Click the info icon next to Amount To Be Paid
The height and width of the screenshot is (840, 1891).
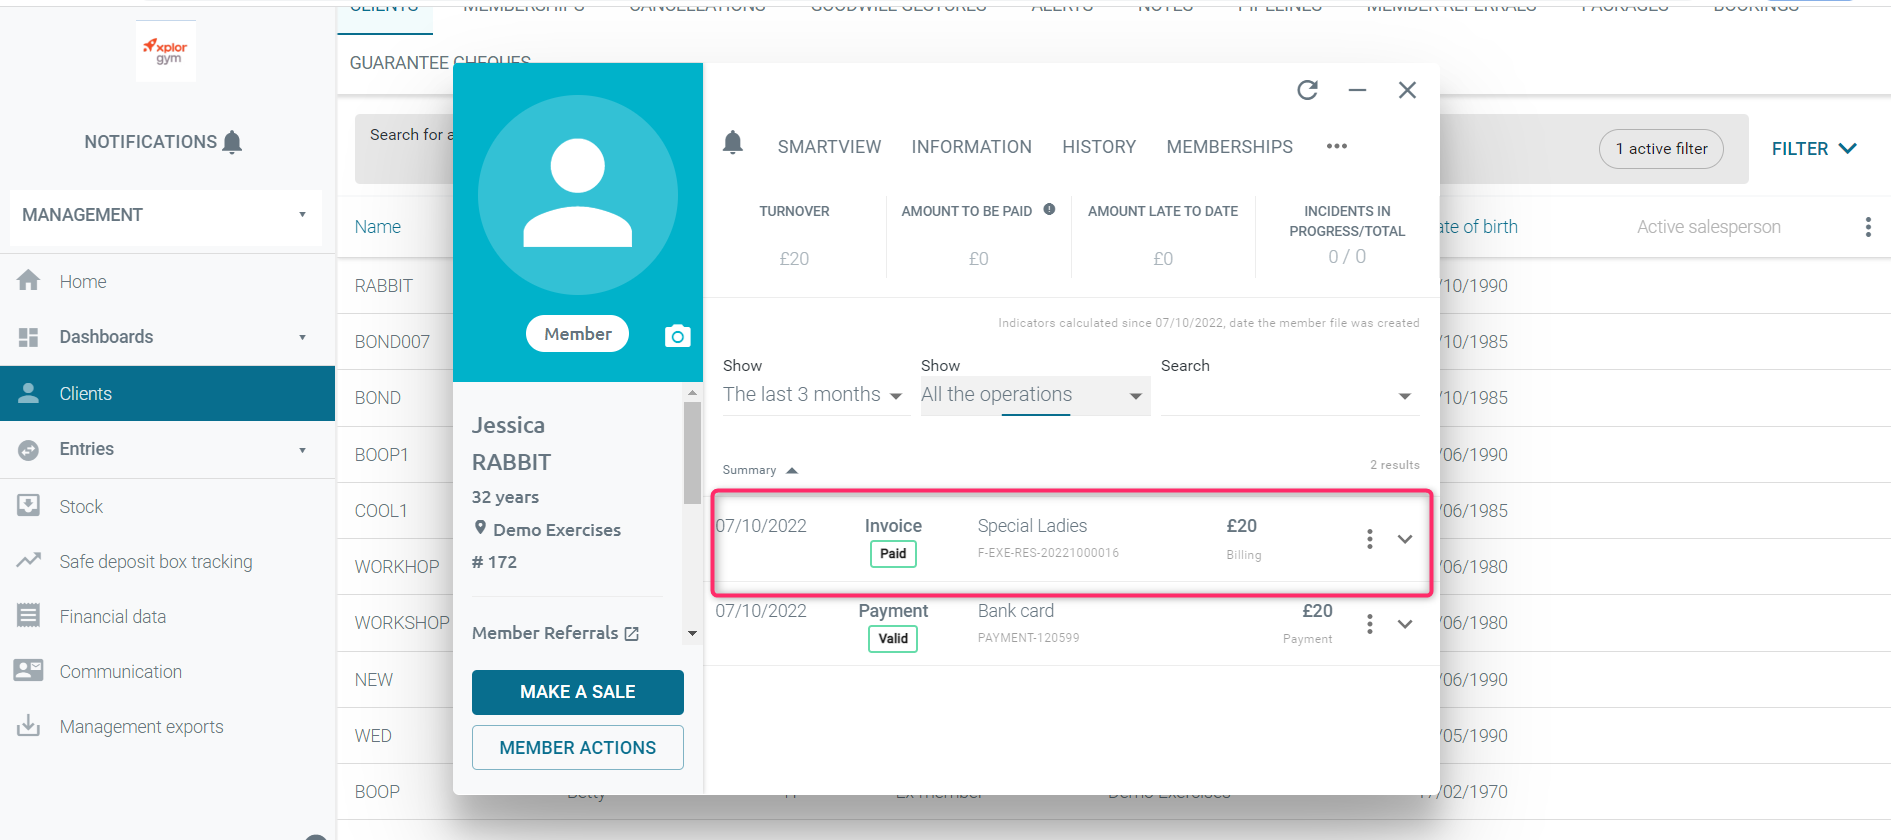pyautogui.click(x=1049, y=210)
